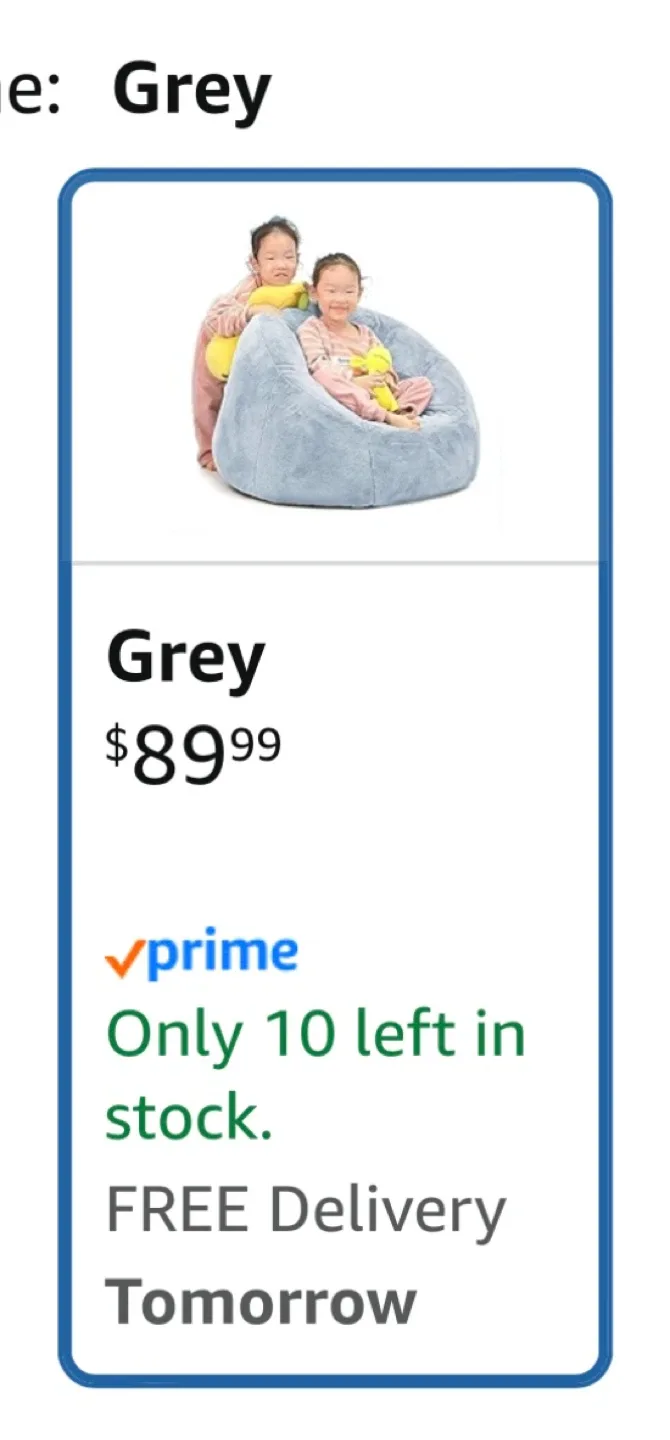
Task: Click the yellow plush toy on bean bag
Action: coord(374,375)
